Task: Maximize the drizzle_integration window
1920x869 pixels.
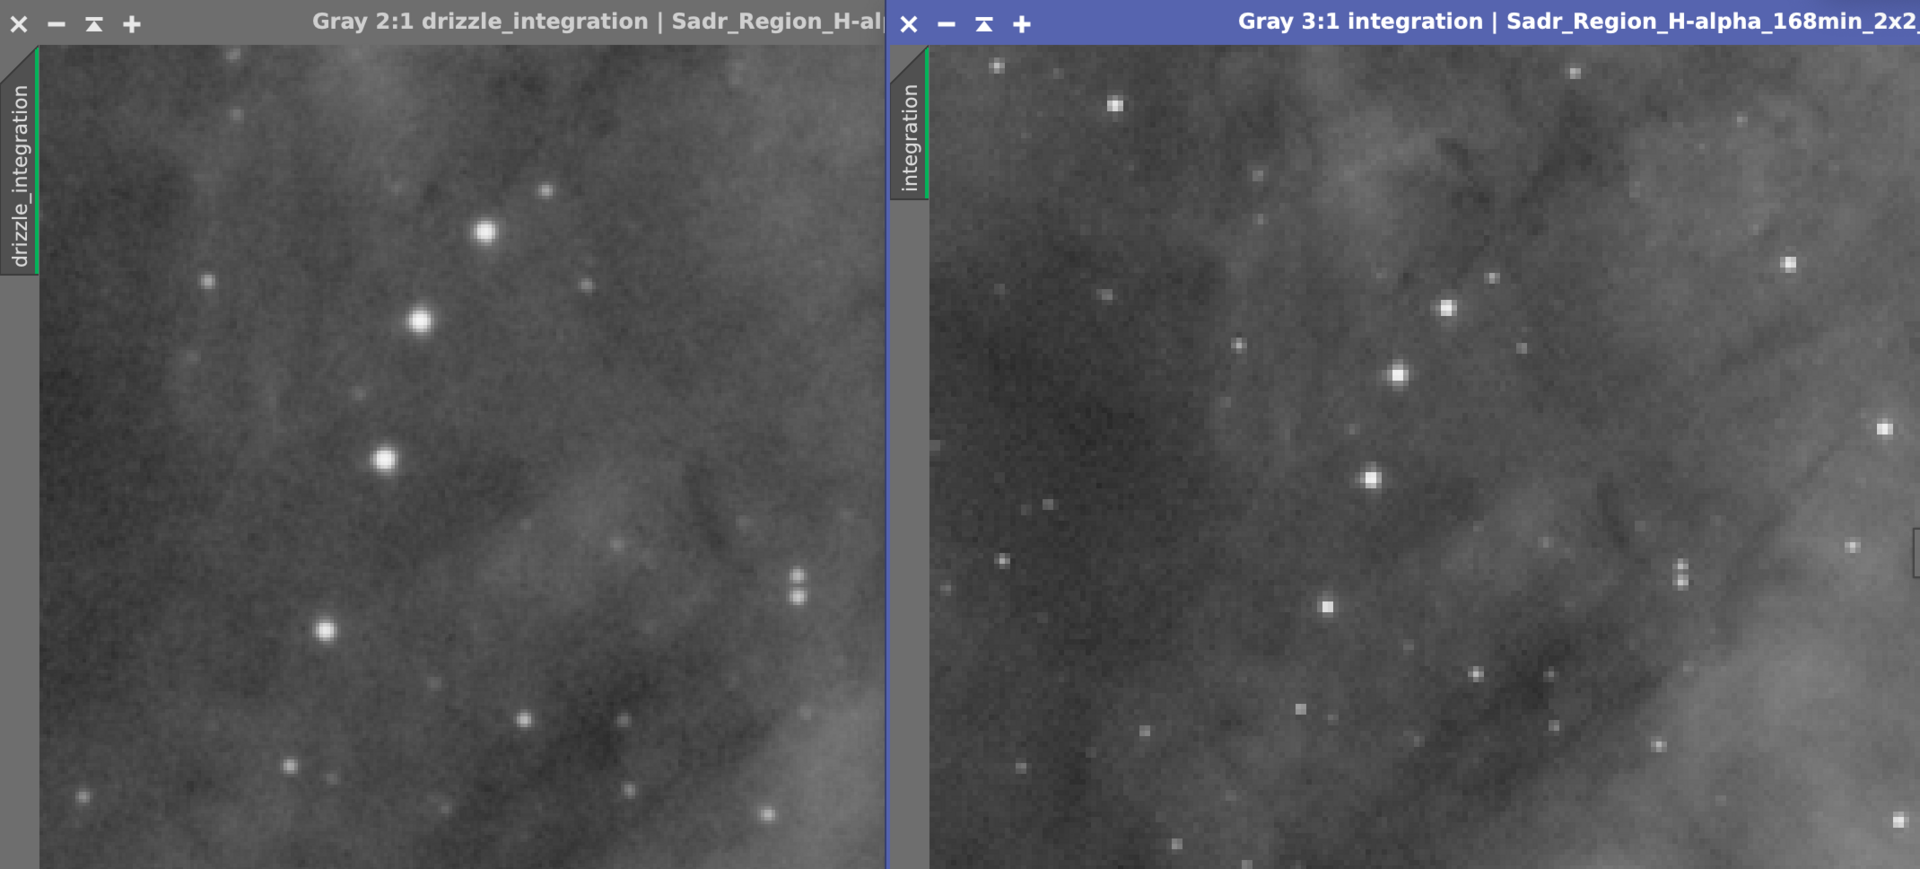Action: [94, 24]
